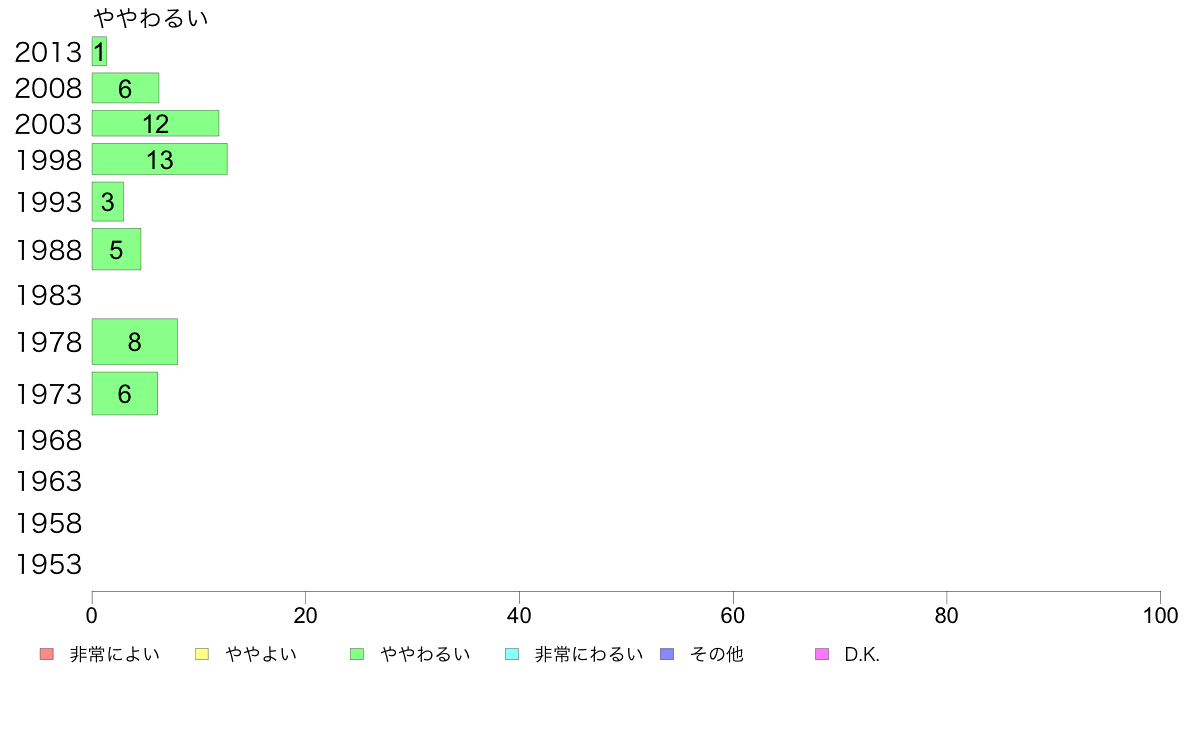Select the 1973 bar showing 6

(125, 393)
